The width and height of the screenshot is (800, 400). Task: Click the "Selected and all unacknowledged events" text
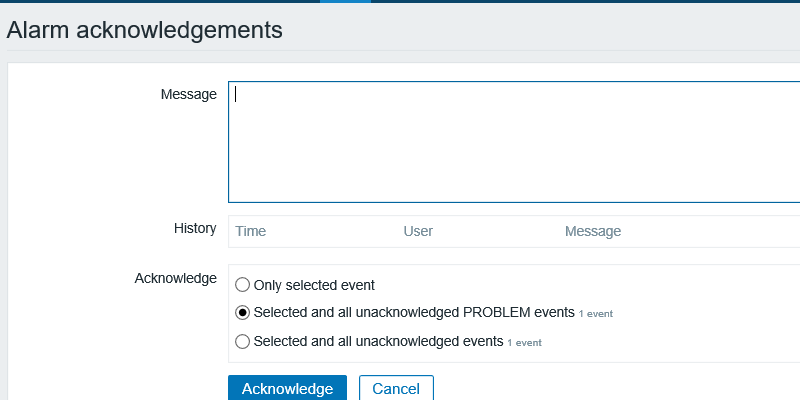[x=378, y=341]
